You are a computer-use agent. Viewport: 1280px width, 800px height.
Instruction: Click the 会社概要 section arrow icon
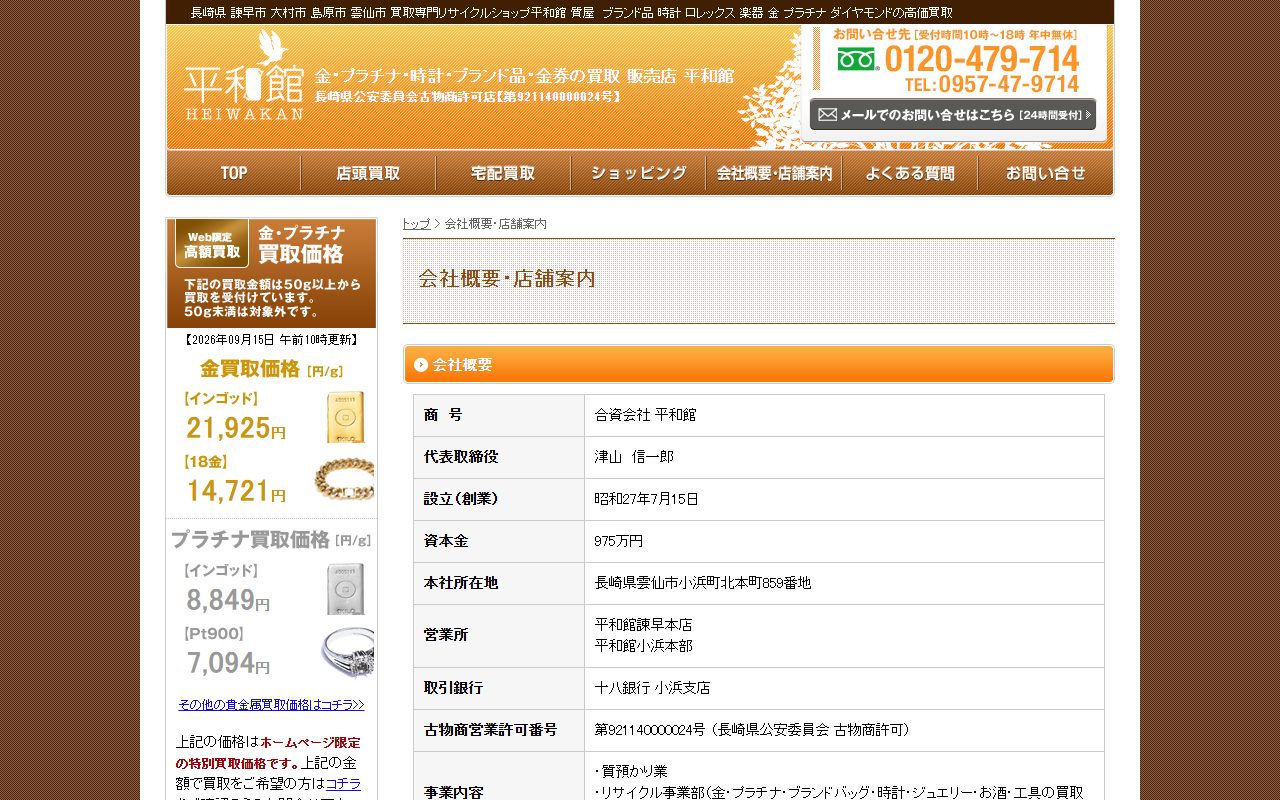click(x=421, y=365)
